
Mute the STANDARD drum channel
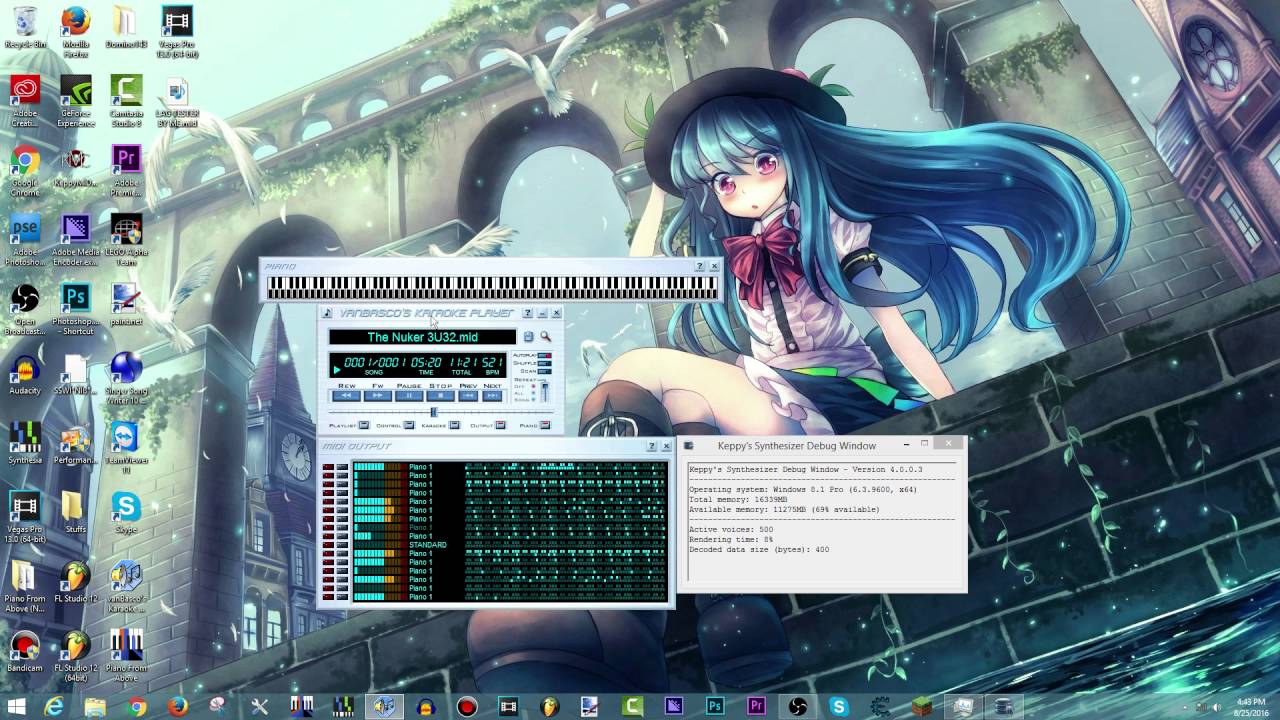tap(328, 545)
